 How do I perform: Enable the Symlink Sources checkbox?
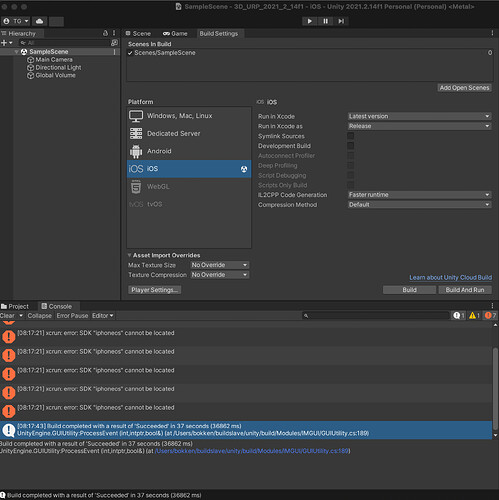351,136
